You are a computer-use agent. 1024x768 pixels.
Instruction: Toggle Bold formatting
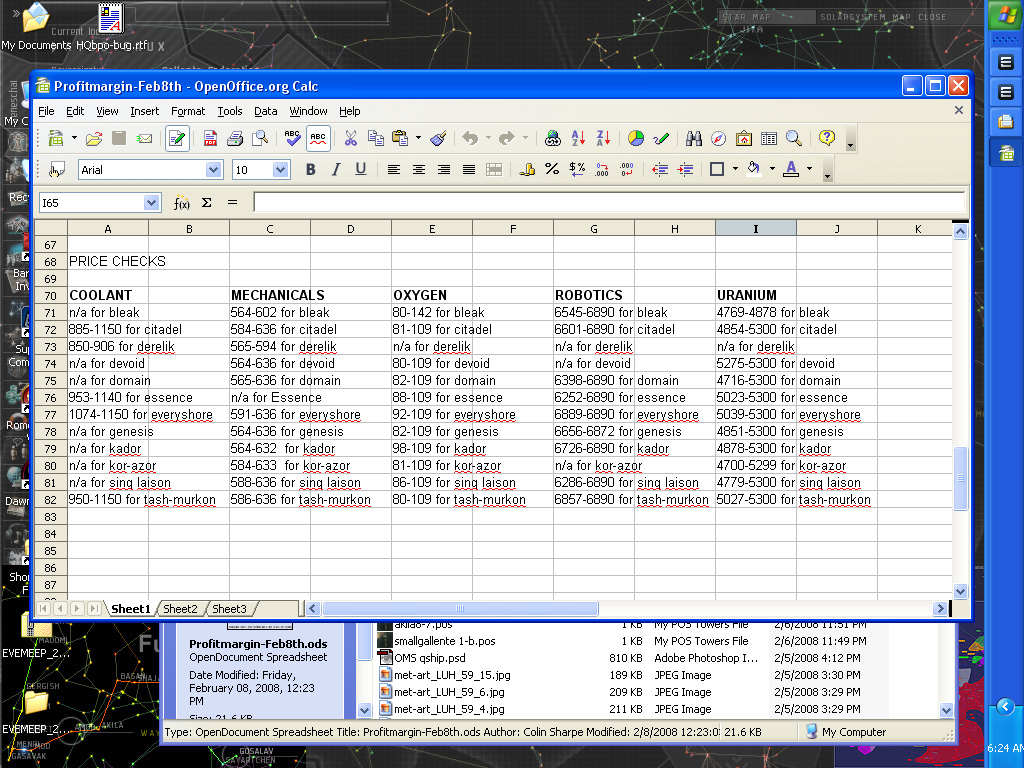pos(311,170)
